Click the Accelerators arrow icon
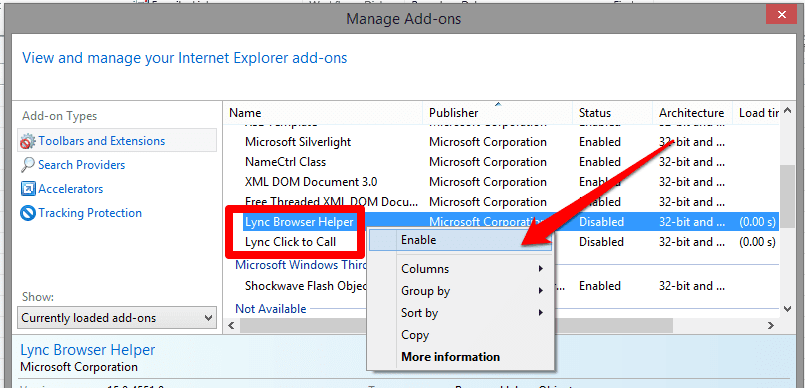This screenshot has width=805, height=388. pos(28,189)
